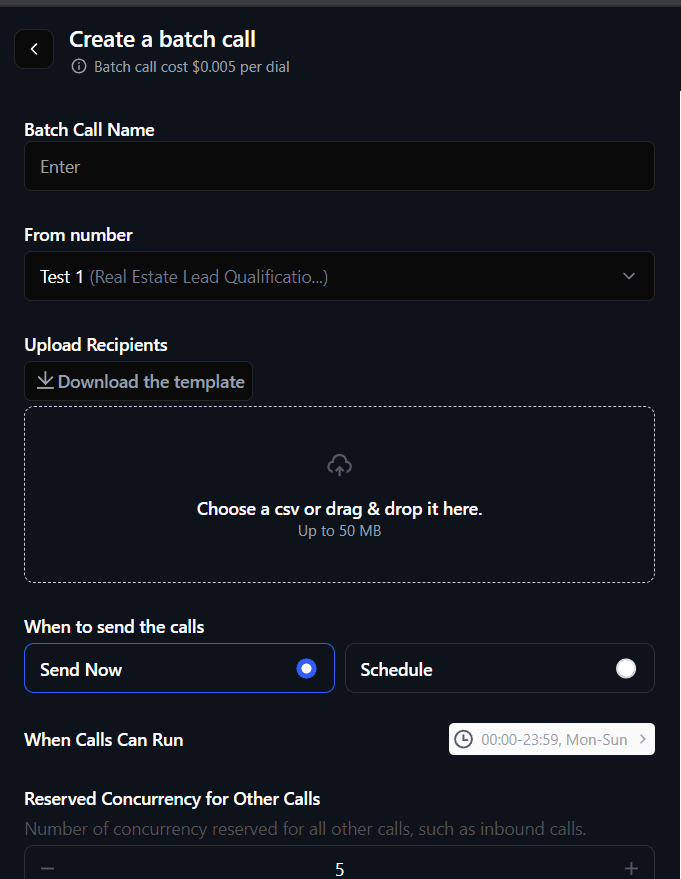
Task: Click the info icon next to batch call cost
Action: pos(78,67)
